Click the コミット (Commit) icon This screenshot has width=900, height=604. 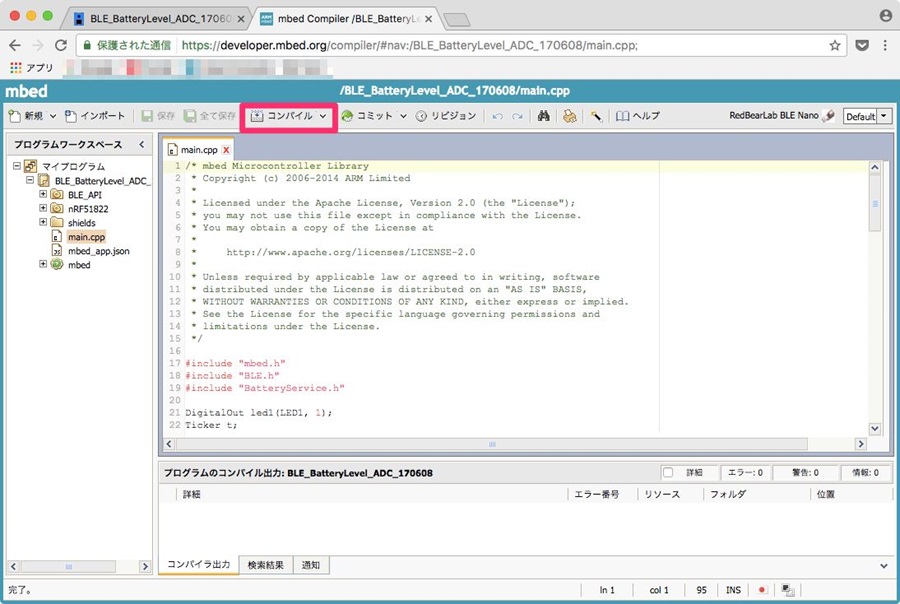347,116
